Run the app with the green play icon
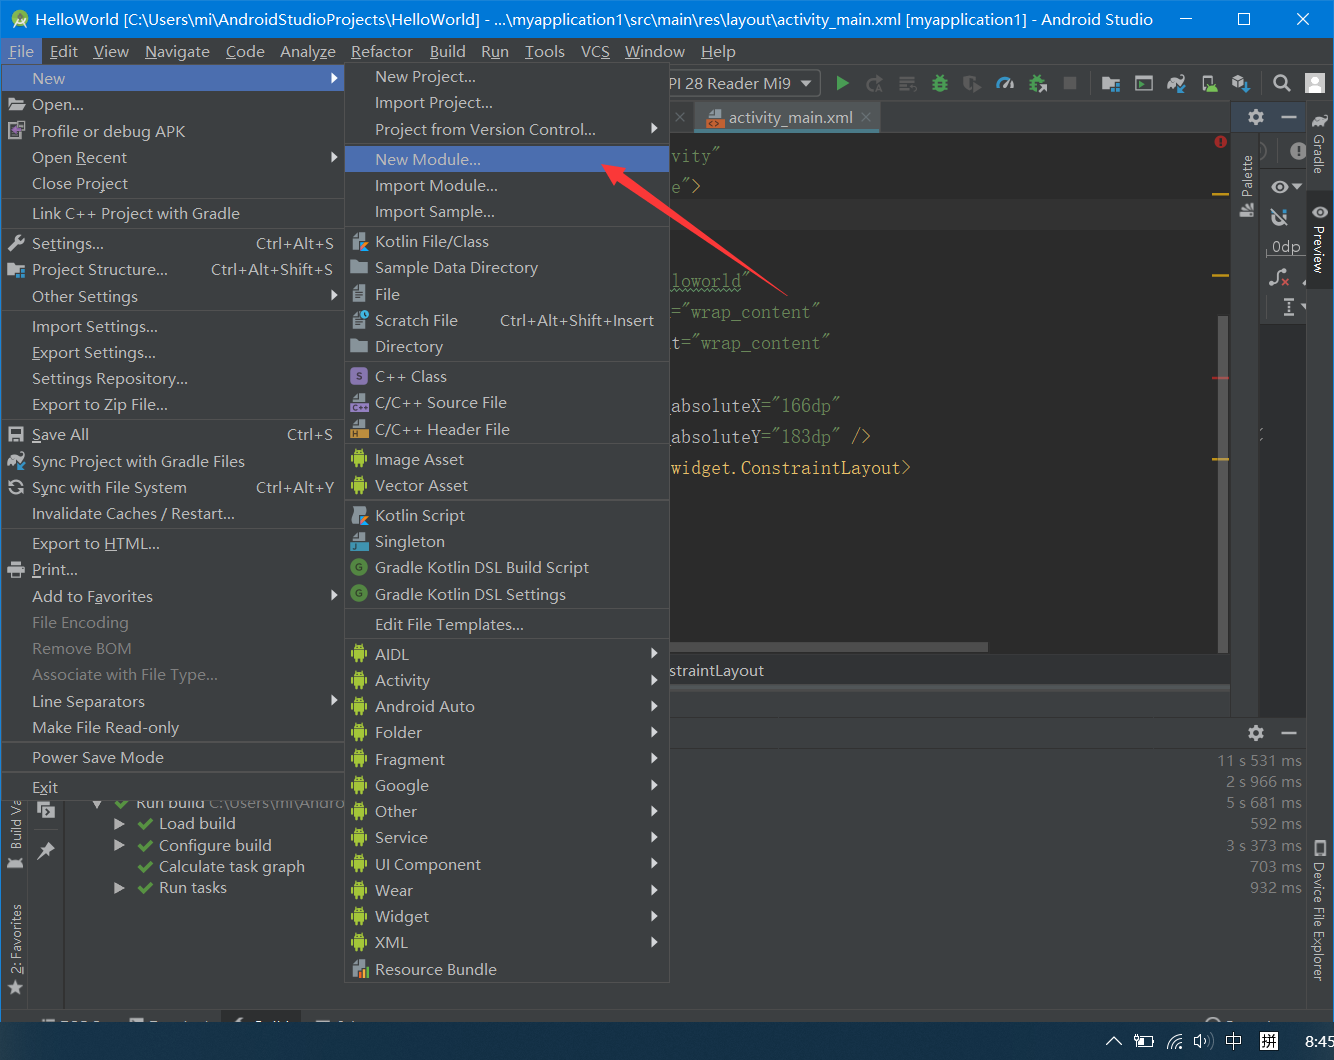Viewport: 1334px width, 1060px height. point(842,83)
